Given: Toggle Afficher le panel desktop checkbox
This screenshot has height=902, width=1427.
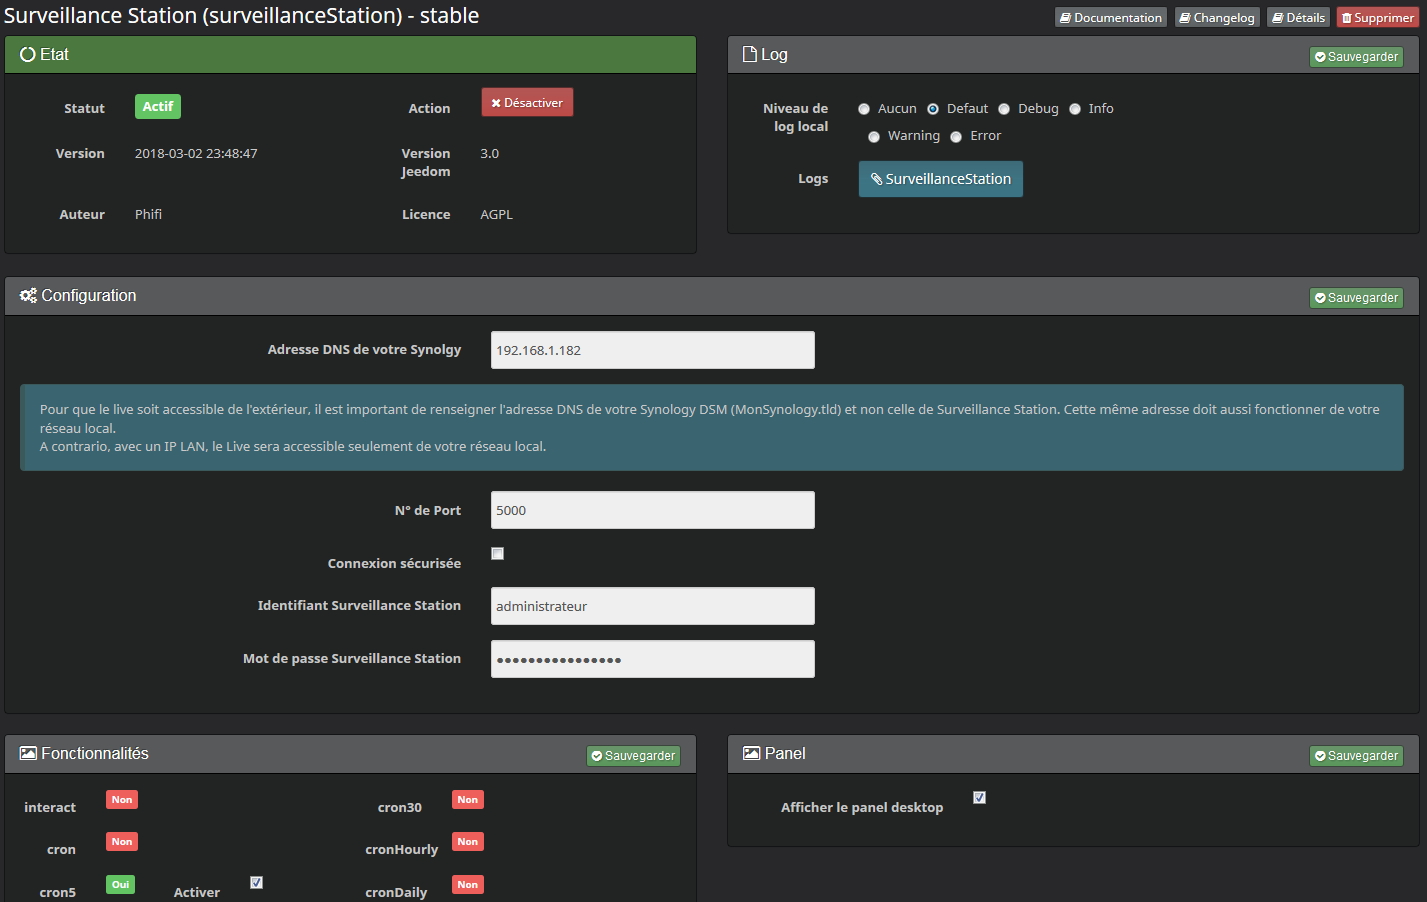Looking at the screenshot, I should tap(979, 797).
